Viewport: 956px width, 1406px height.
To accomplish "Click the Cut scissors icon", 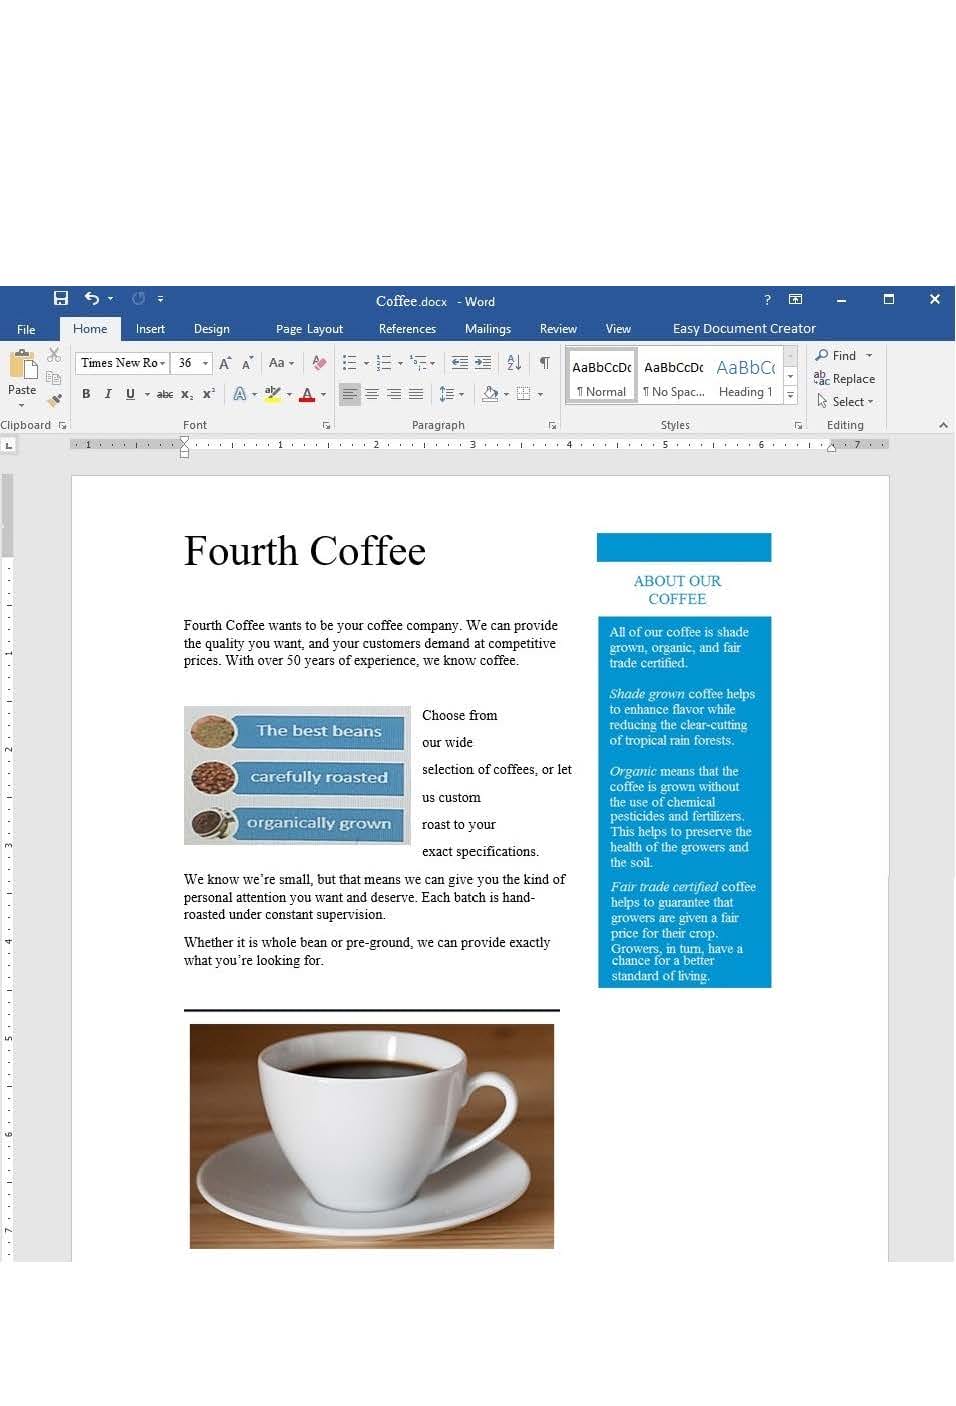I will point(54,356).
